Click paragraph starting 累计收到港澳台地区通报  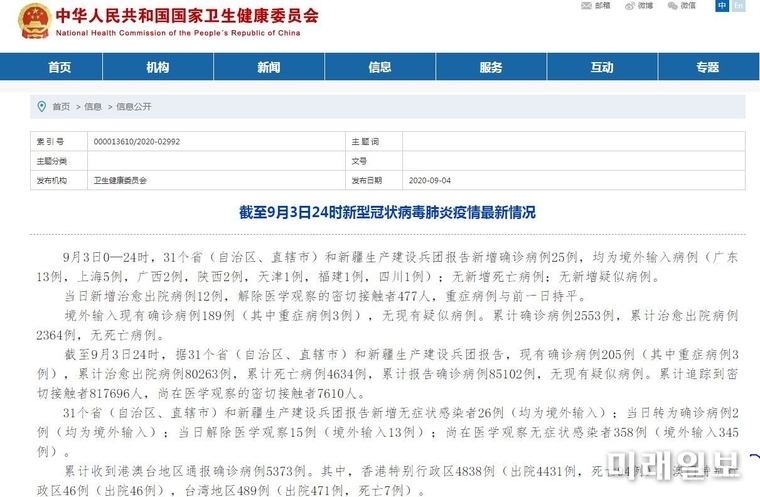coord(387,481)
